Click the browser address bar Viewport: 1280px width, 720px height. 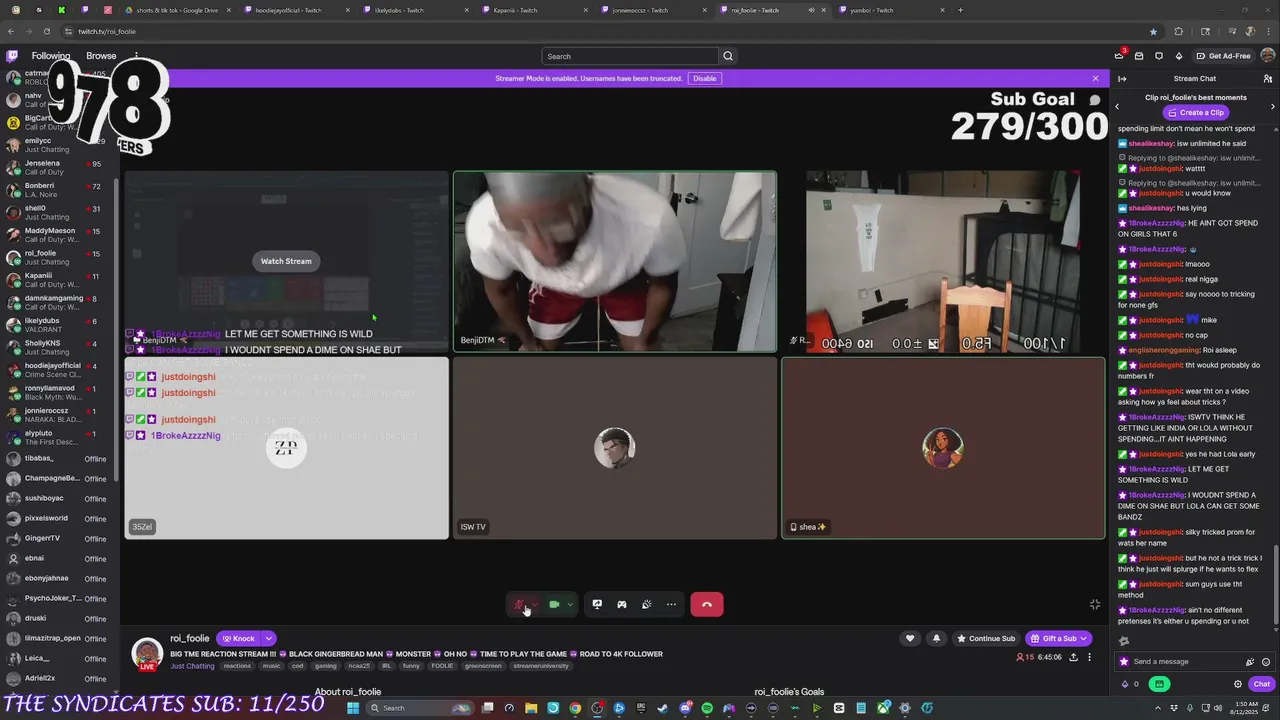click(x=600, y=31)
